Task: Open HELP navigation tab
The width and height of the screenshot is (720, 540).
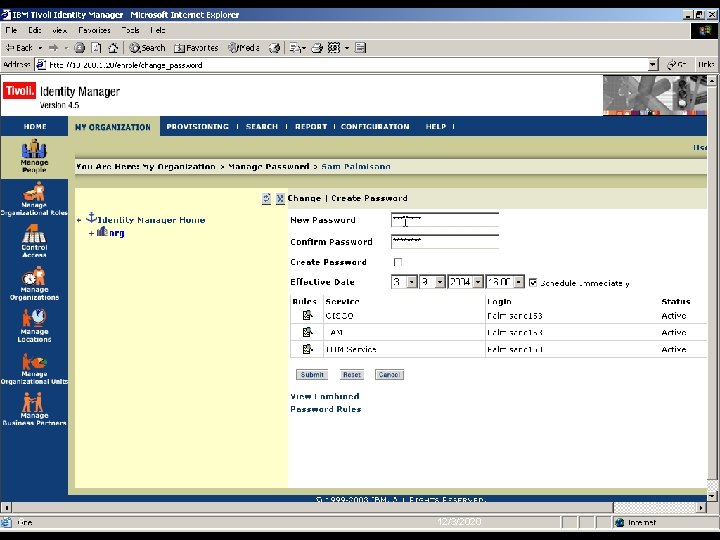Action: point(435,126)
